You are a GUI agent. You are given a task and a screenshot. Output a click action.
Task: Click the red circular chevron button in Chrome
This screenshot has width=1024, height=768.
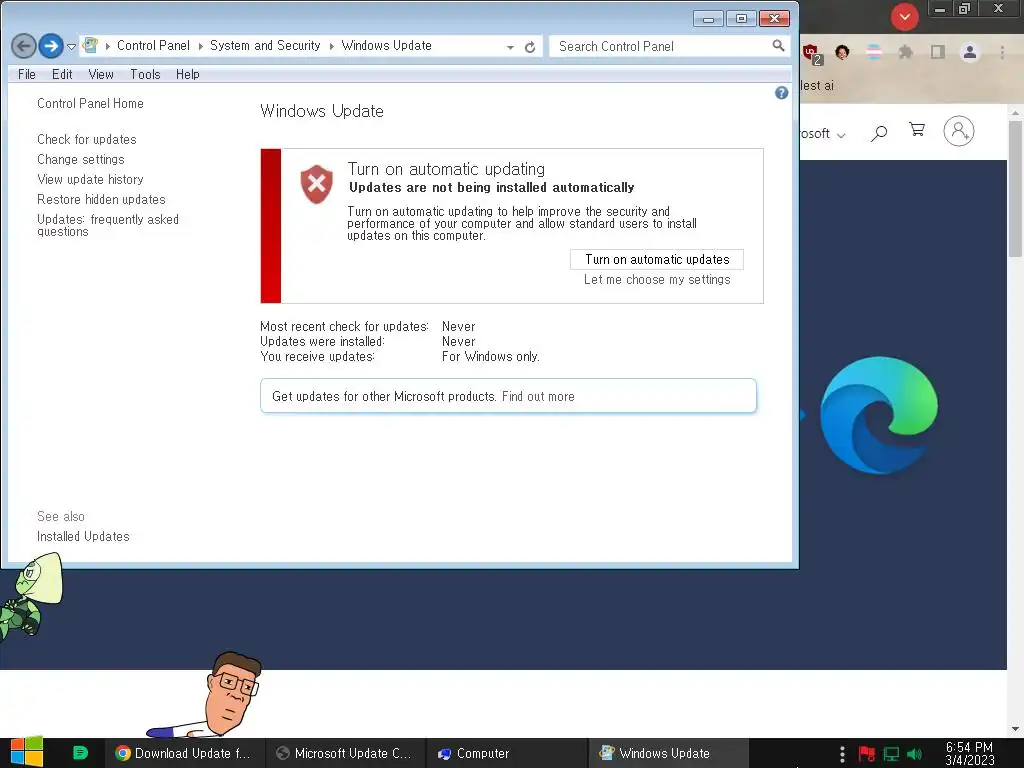pyautogui.click(x=904, y=16)
